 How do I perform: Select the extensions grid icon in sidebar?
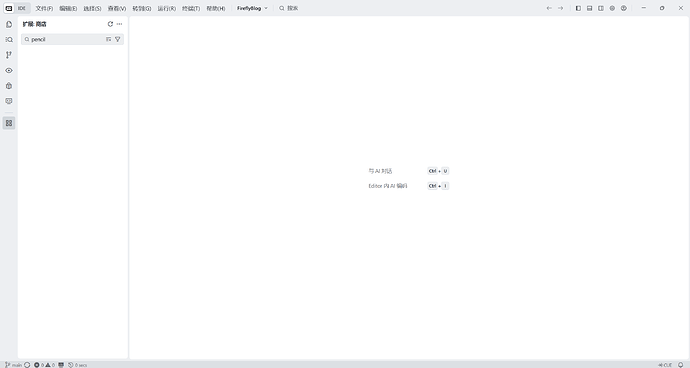(x=9, y=123)
